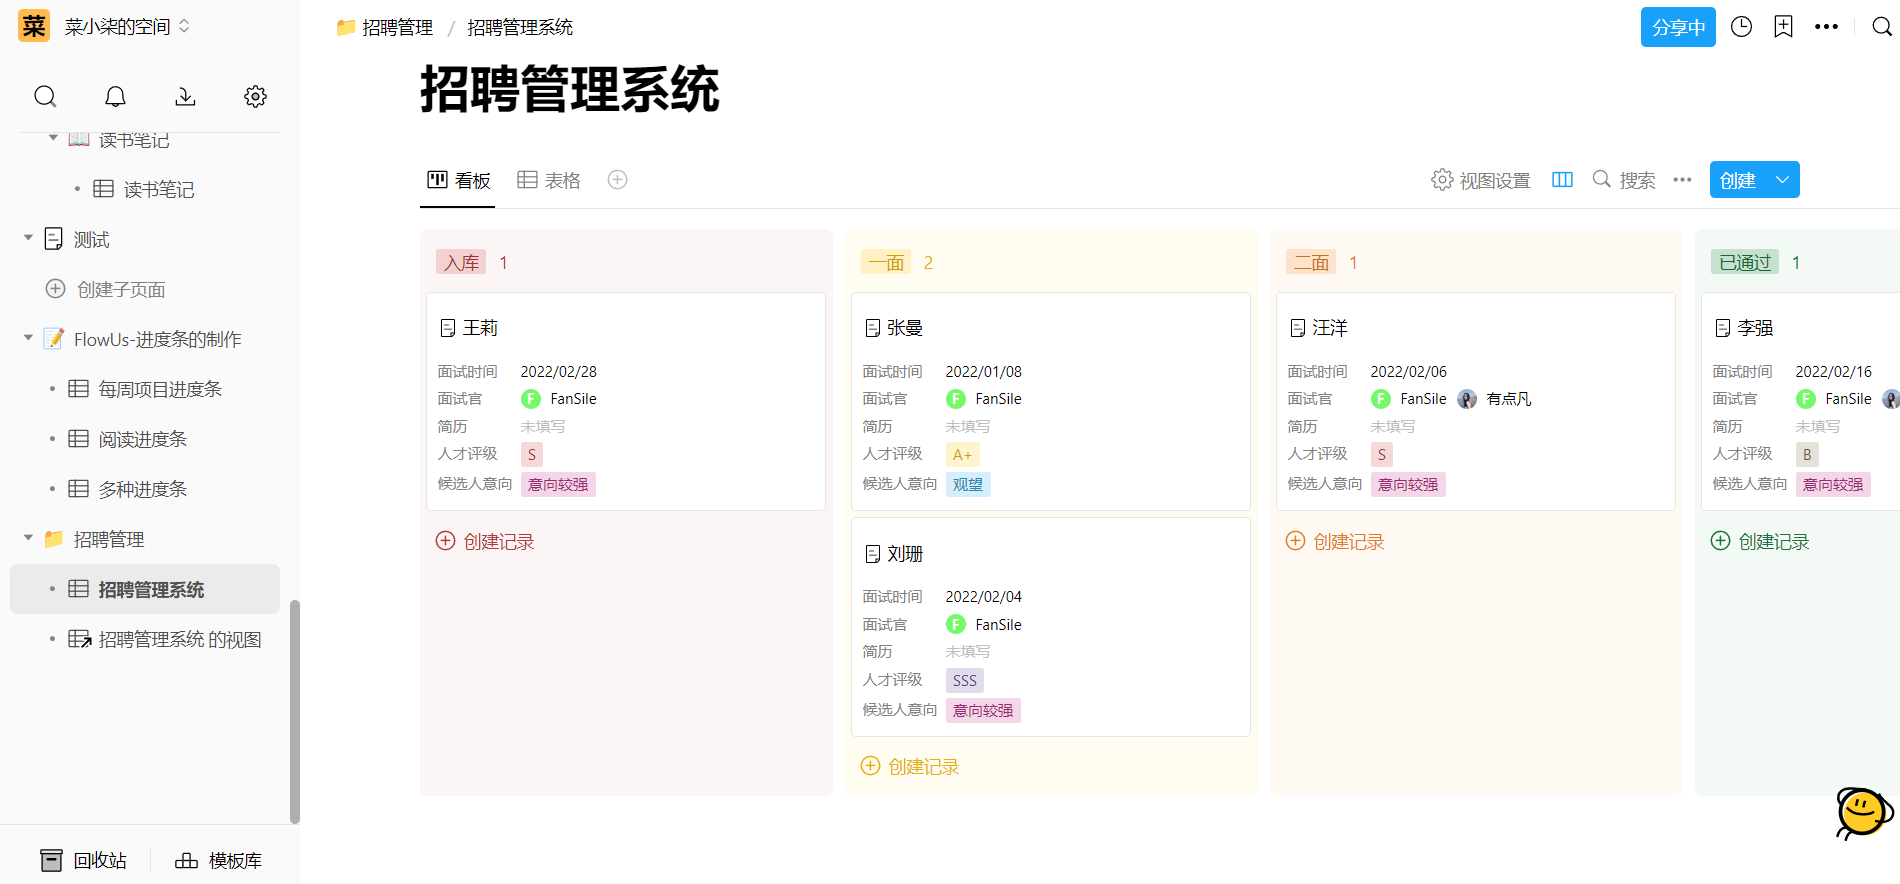
Task: Open 每周项目进度条 page
Action: pos(145,389)
